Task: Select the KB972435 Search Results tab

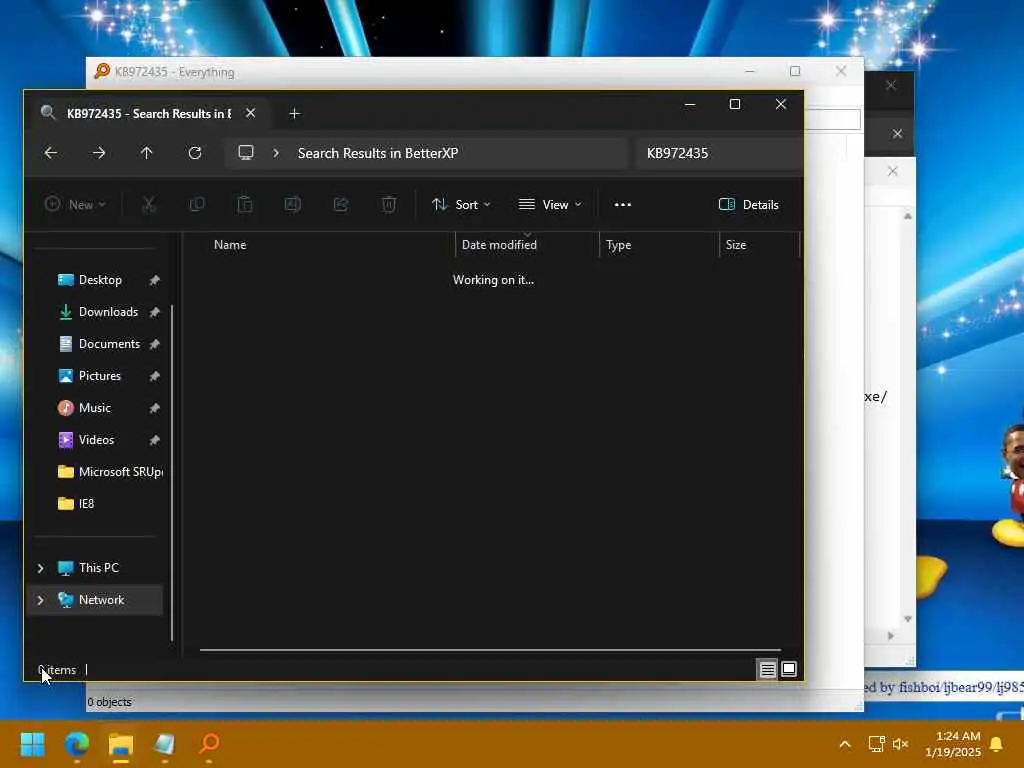Action: click(x=149, y=114)
